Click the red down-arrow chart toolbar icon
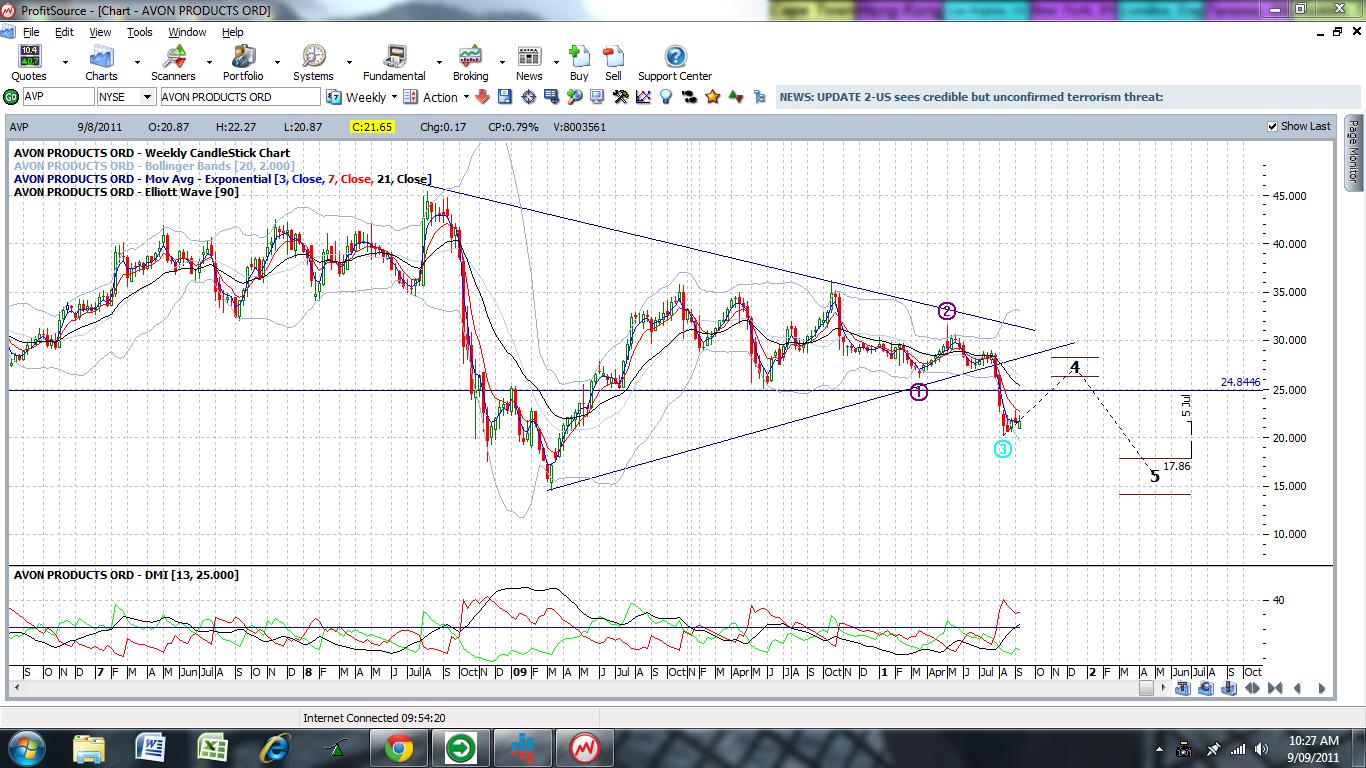 click(482, 97)
